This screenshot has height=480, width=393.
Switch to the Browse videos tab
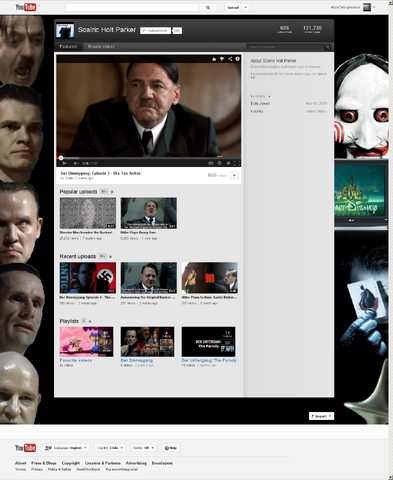pyautogui.click(x=101, y=47)
